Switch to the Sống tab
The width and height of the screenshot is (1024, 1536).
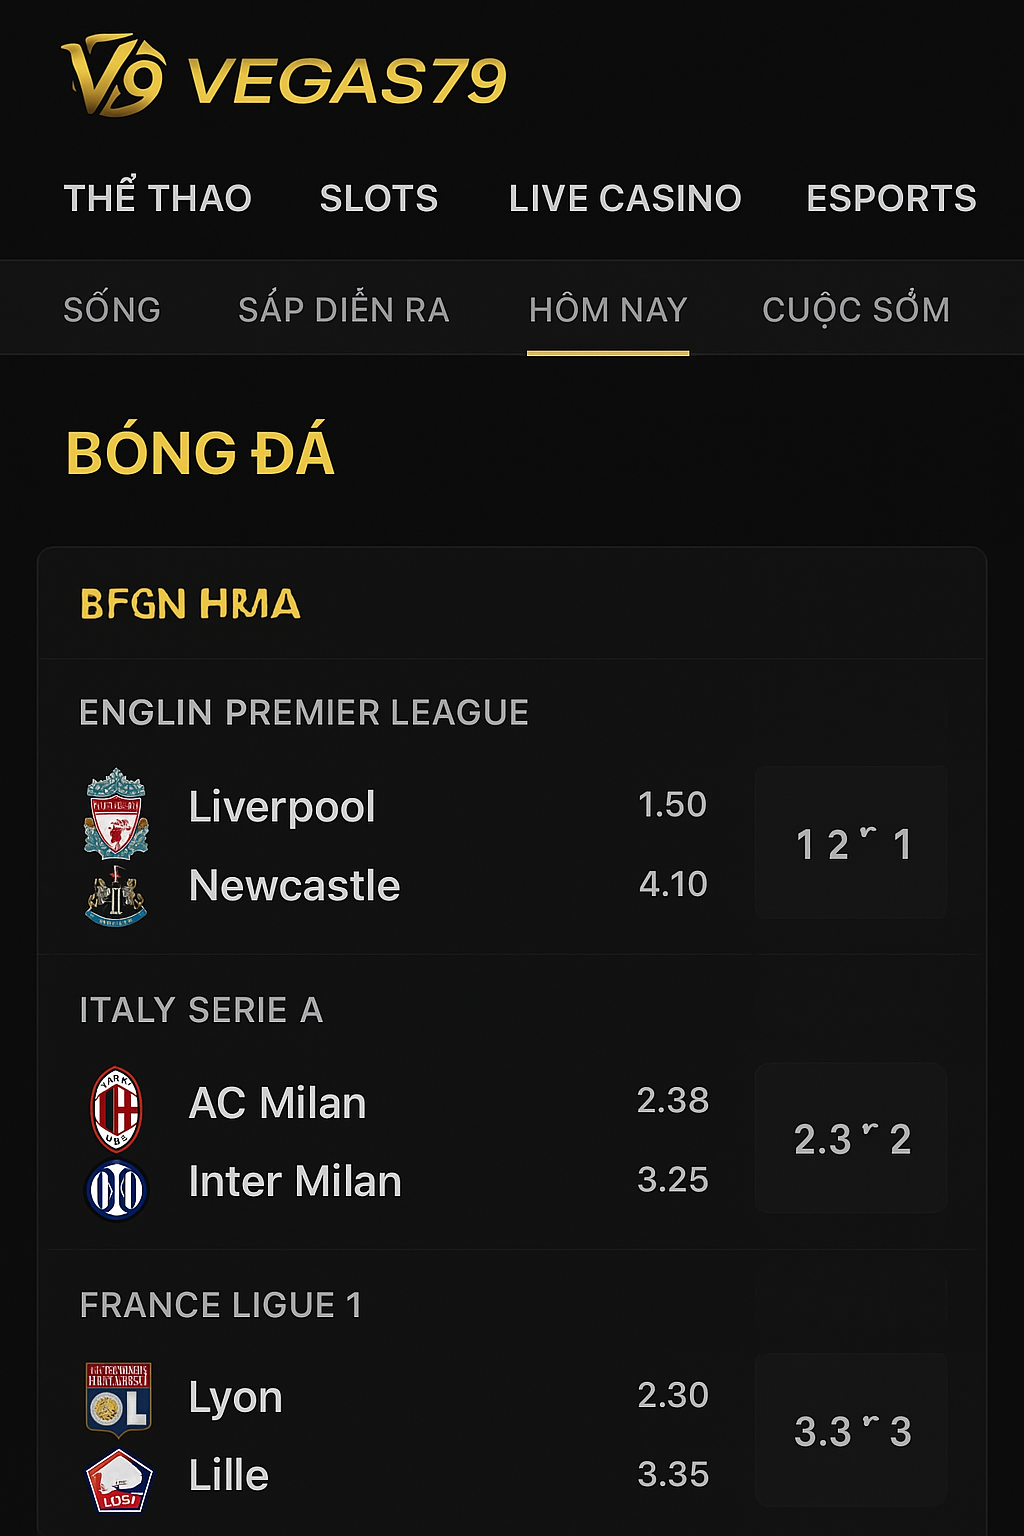(x=112, y=309)
